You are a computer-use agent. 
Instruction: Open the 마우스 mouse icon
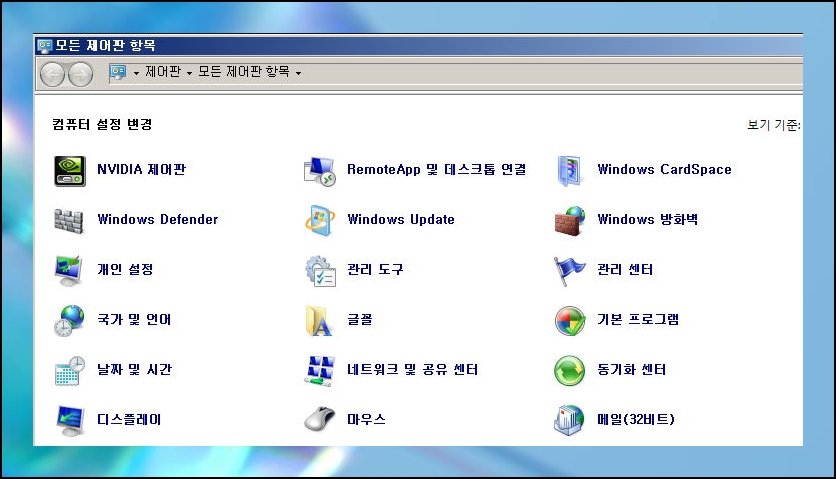[x=319, y=419]
